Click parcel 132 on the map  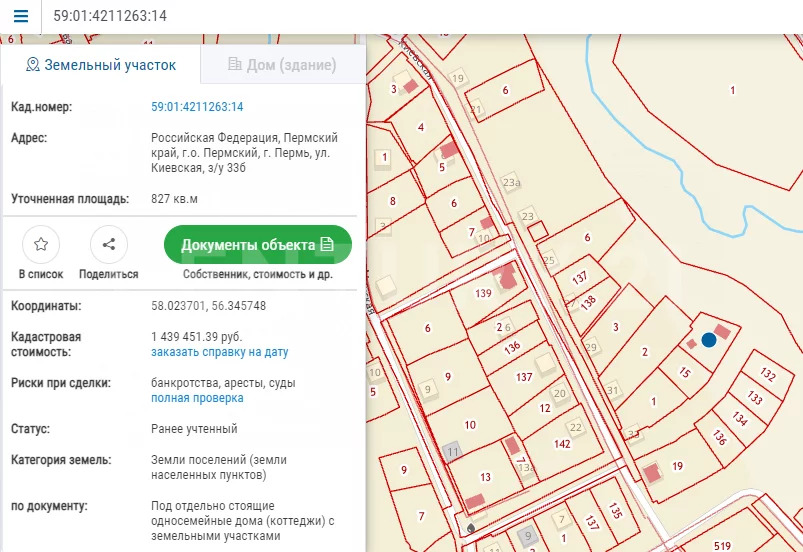[x=767, y=376]
